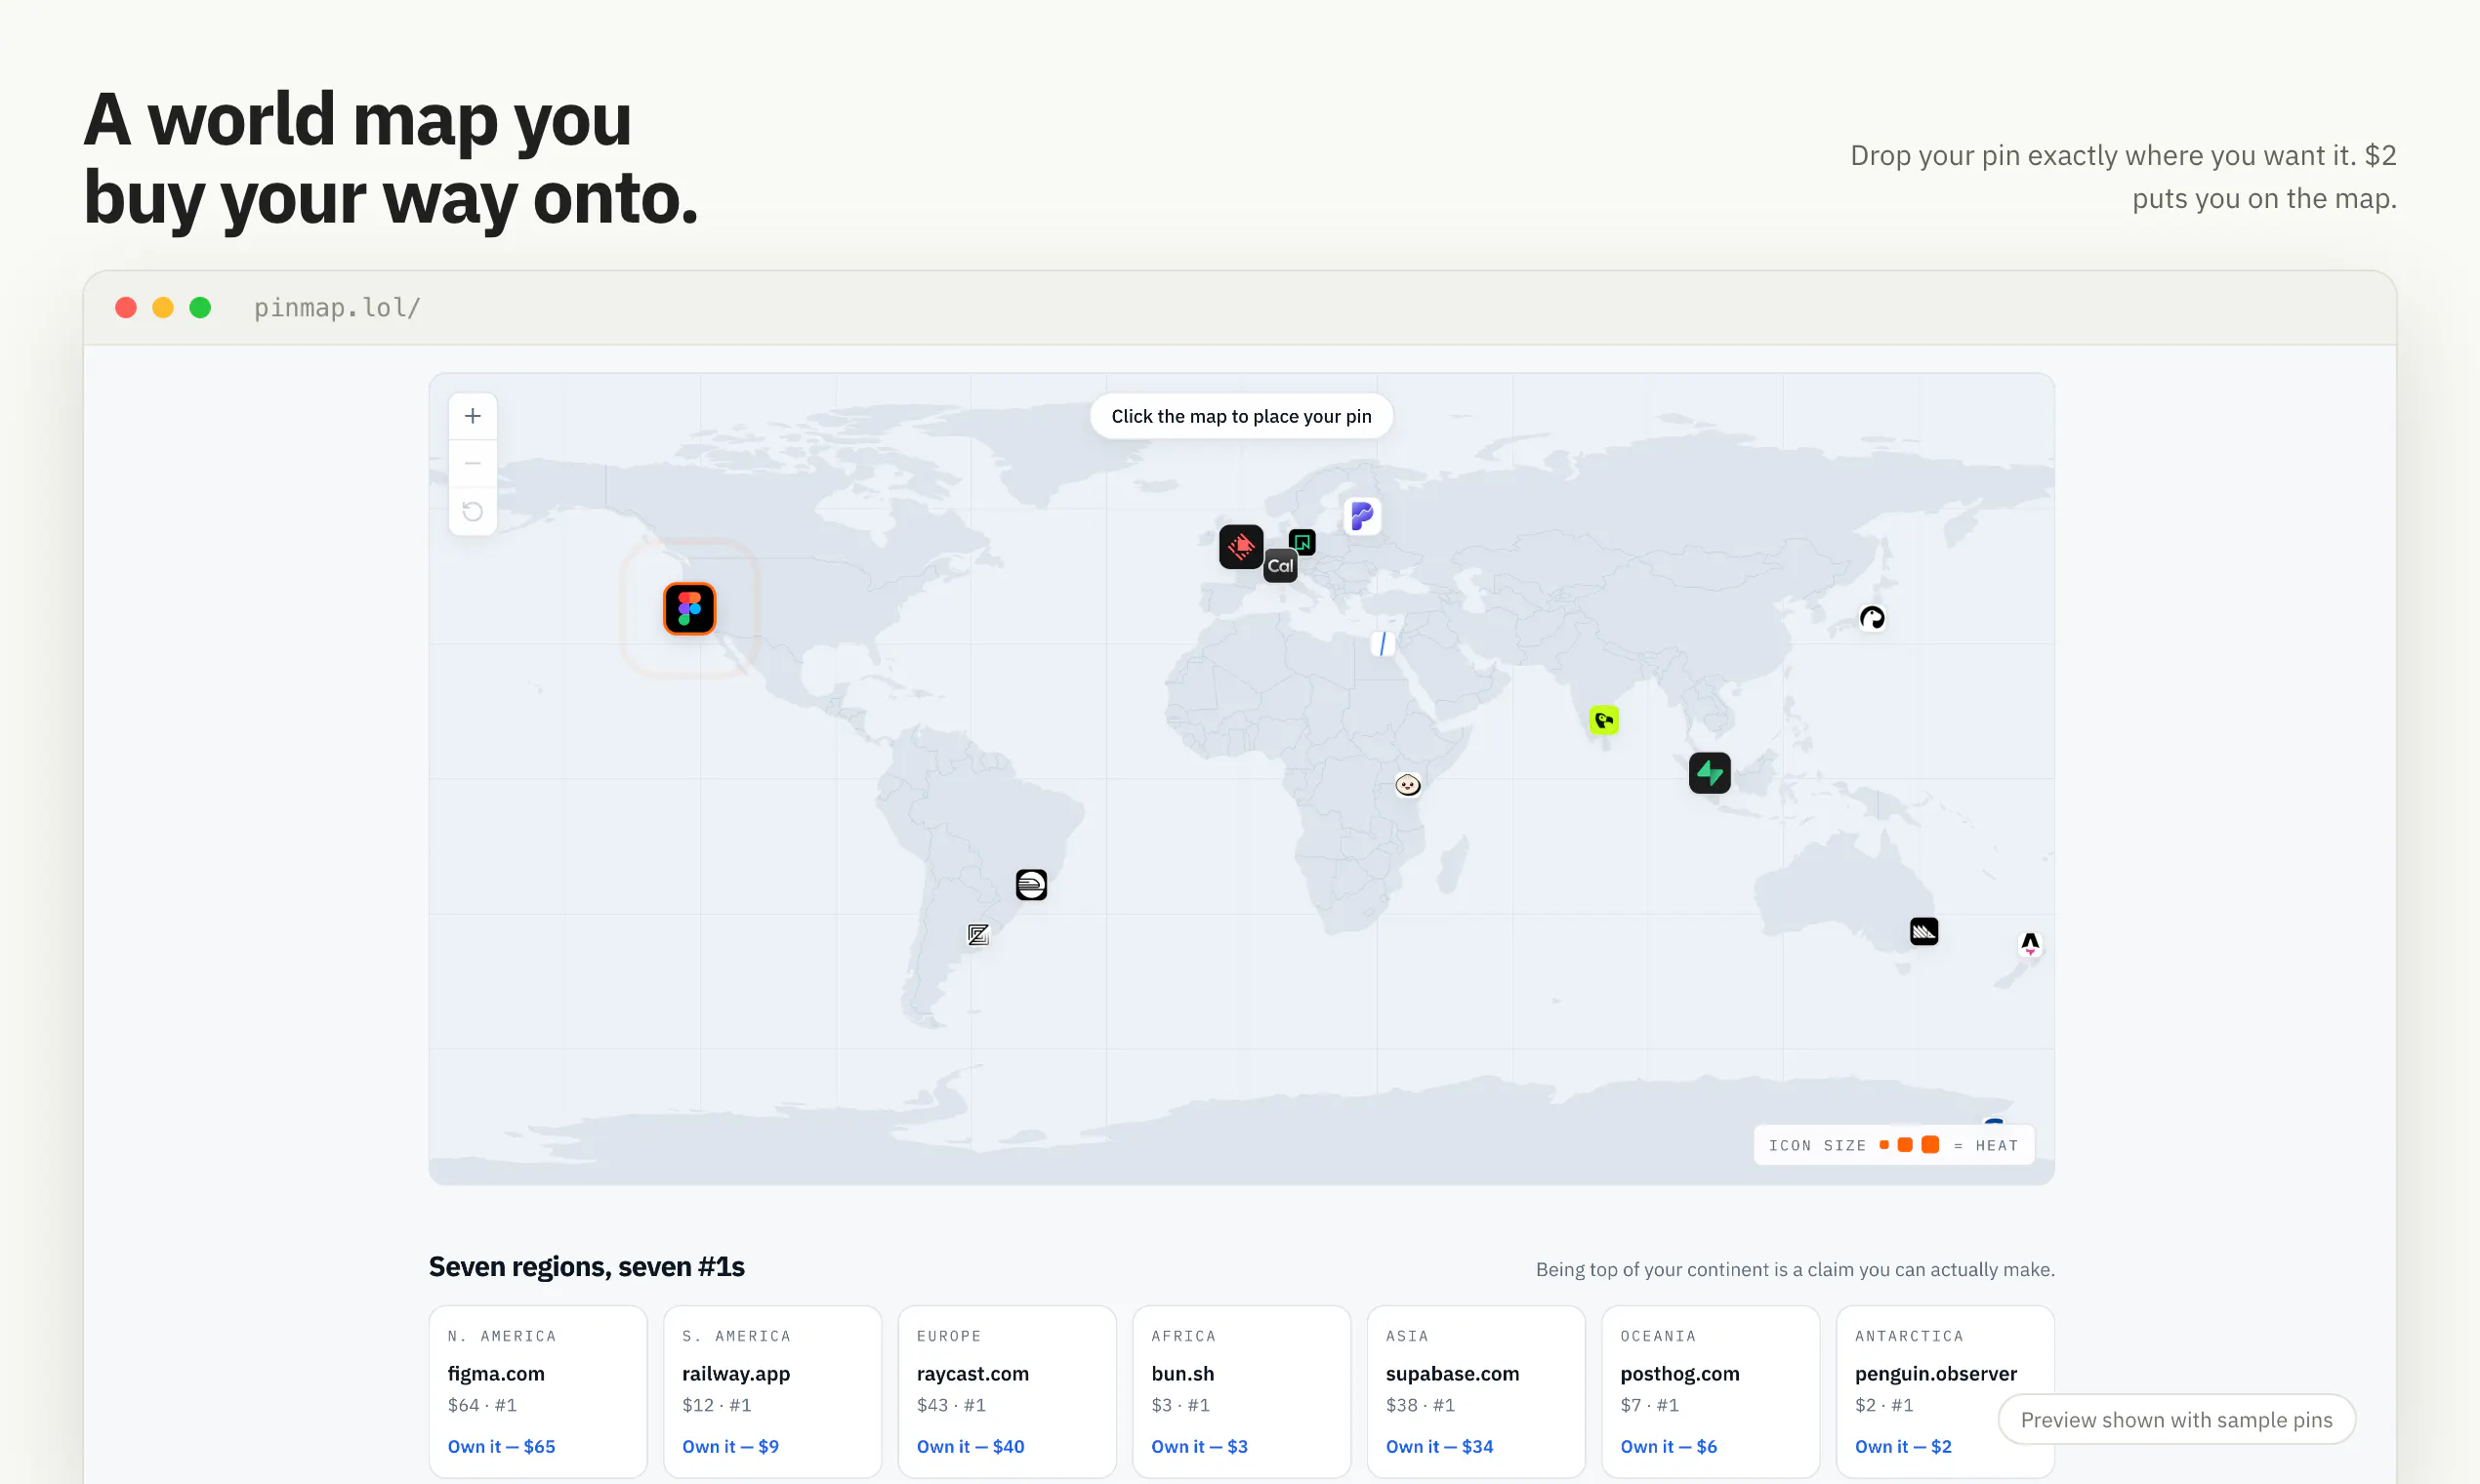Click the OCEANIA region label
This screenshot has height=1484, width=2480.
click(x=1657, y=1336)
